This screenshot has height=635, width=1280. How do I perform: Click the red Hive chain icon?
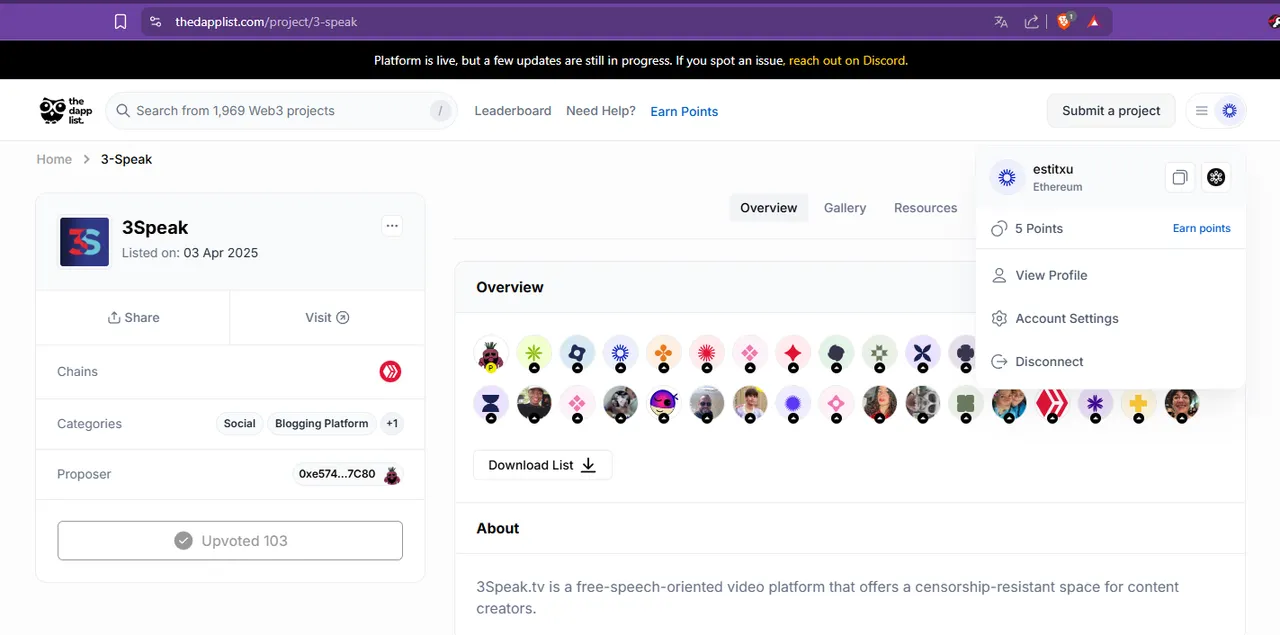(390, 371)
